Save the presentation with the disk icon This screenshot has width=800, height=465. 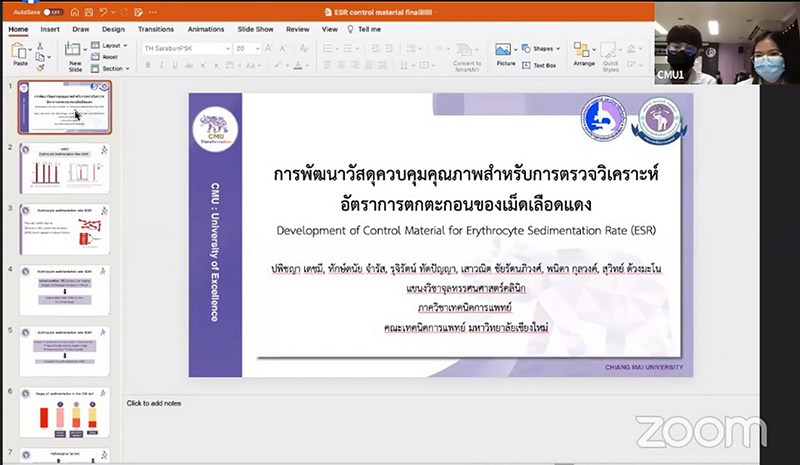pos(89,12)
